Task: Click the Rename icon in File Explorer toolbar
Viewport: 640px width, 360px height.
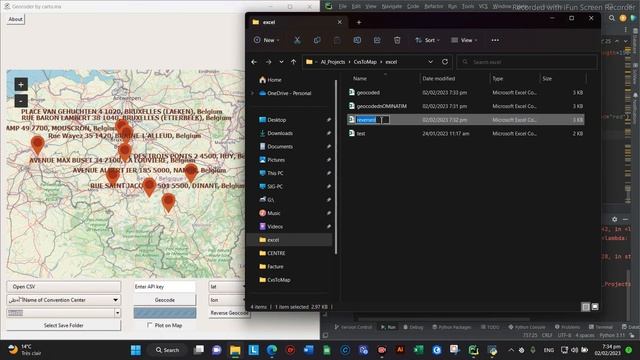Action: click(357, 40)
